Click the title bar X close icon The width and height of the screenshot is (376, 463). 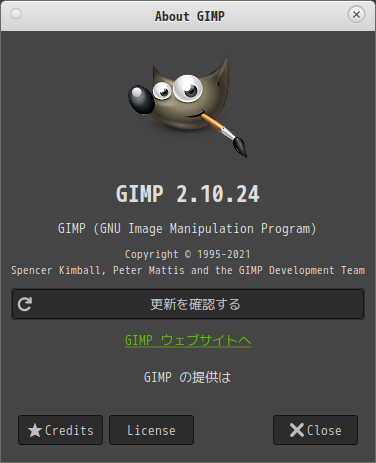356,15
